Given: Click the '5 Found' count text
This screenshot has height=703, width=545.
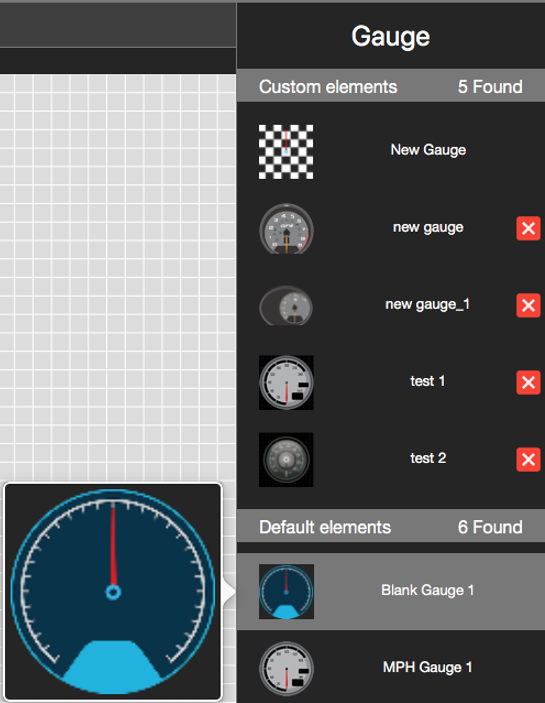Looking at the screenshot, I should coord(490,87).
